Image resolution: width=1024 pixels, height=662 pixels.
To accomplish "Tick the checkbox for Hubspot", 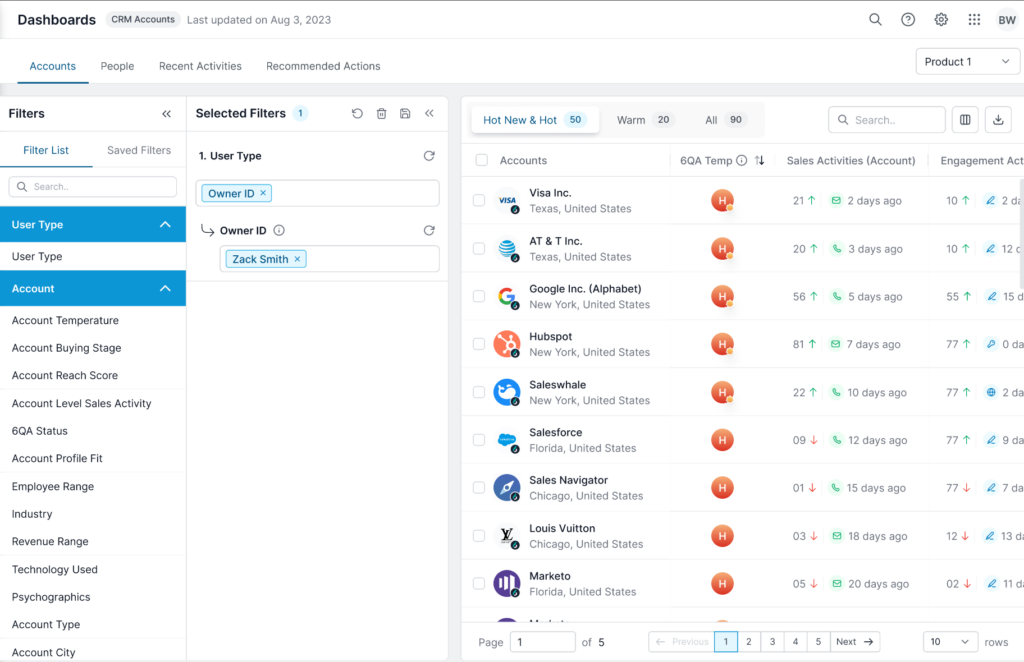I will pos(479,344).
